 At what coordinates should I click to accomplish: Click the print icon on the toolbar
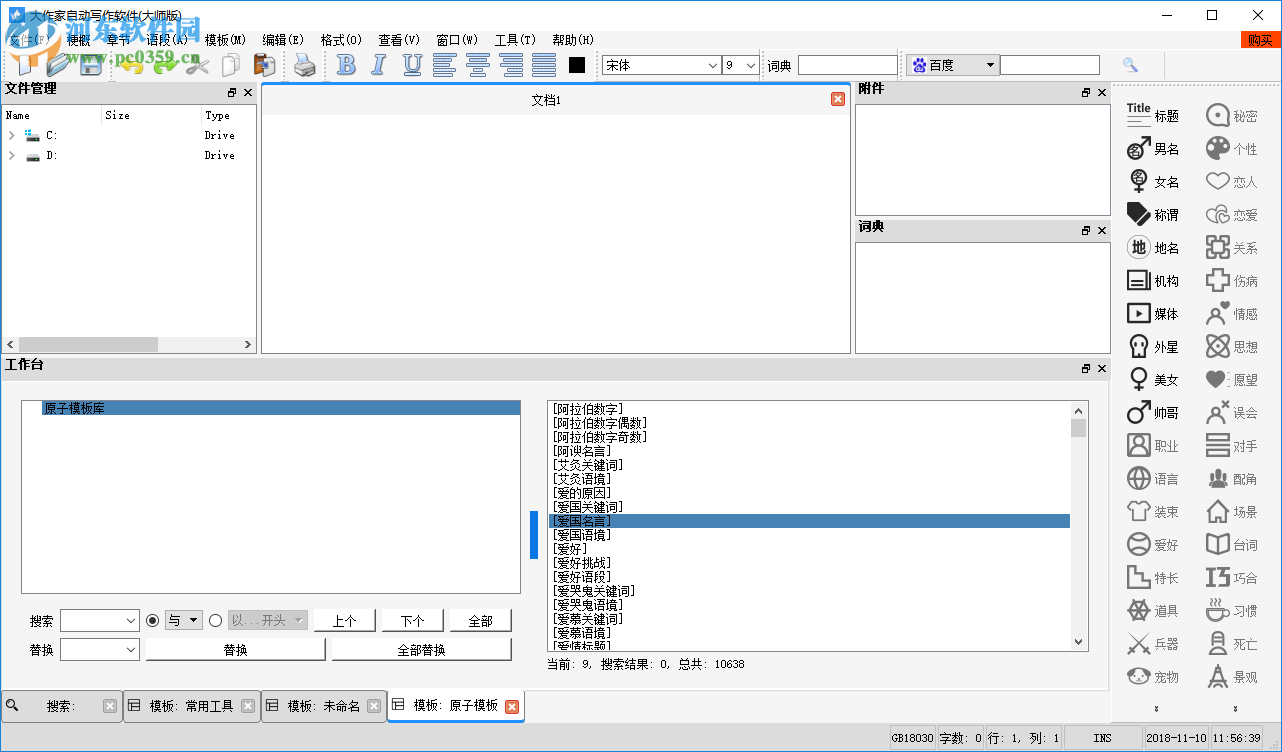click(303, 64)
